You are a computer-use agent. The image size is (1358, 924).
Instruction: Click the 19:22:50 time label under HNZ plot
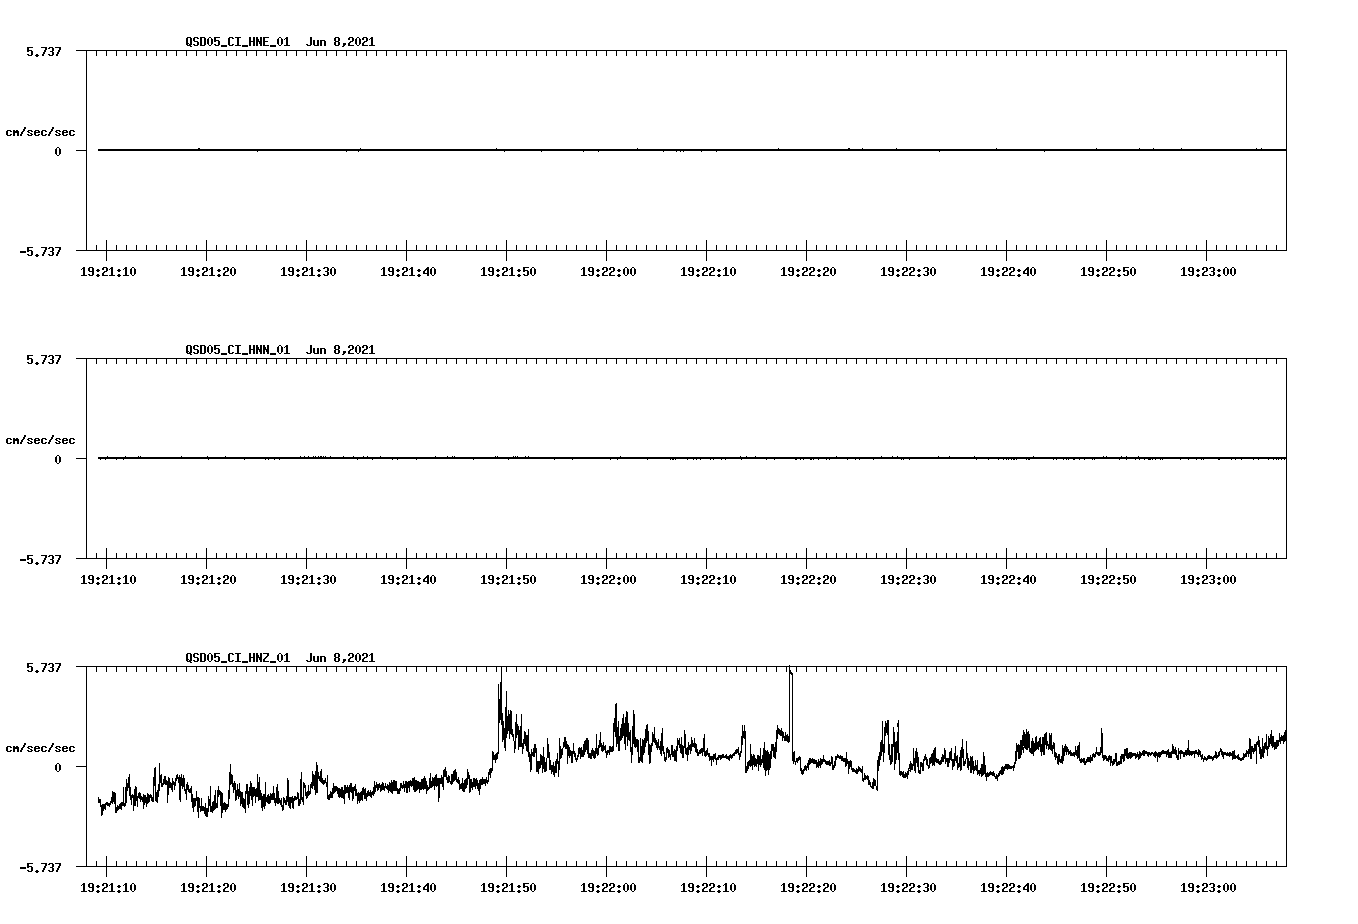tap(1107, 888)
